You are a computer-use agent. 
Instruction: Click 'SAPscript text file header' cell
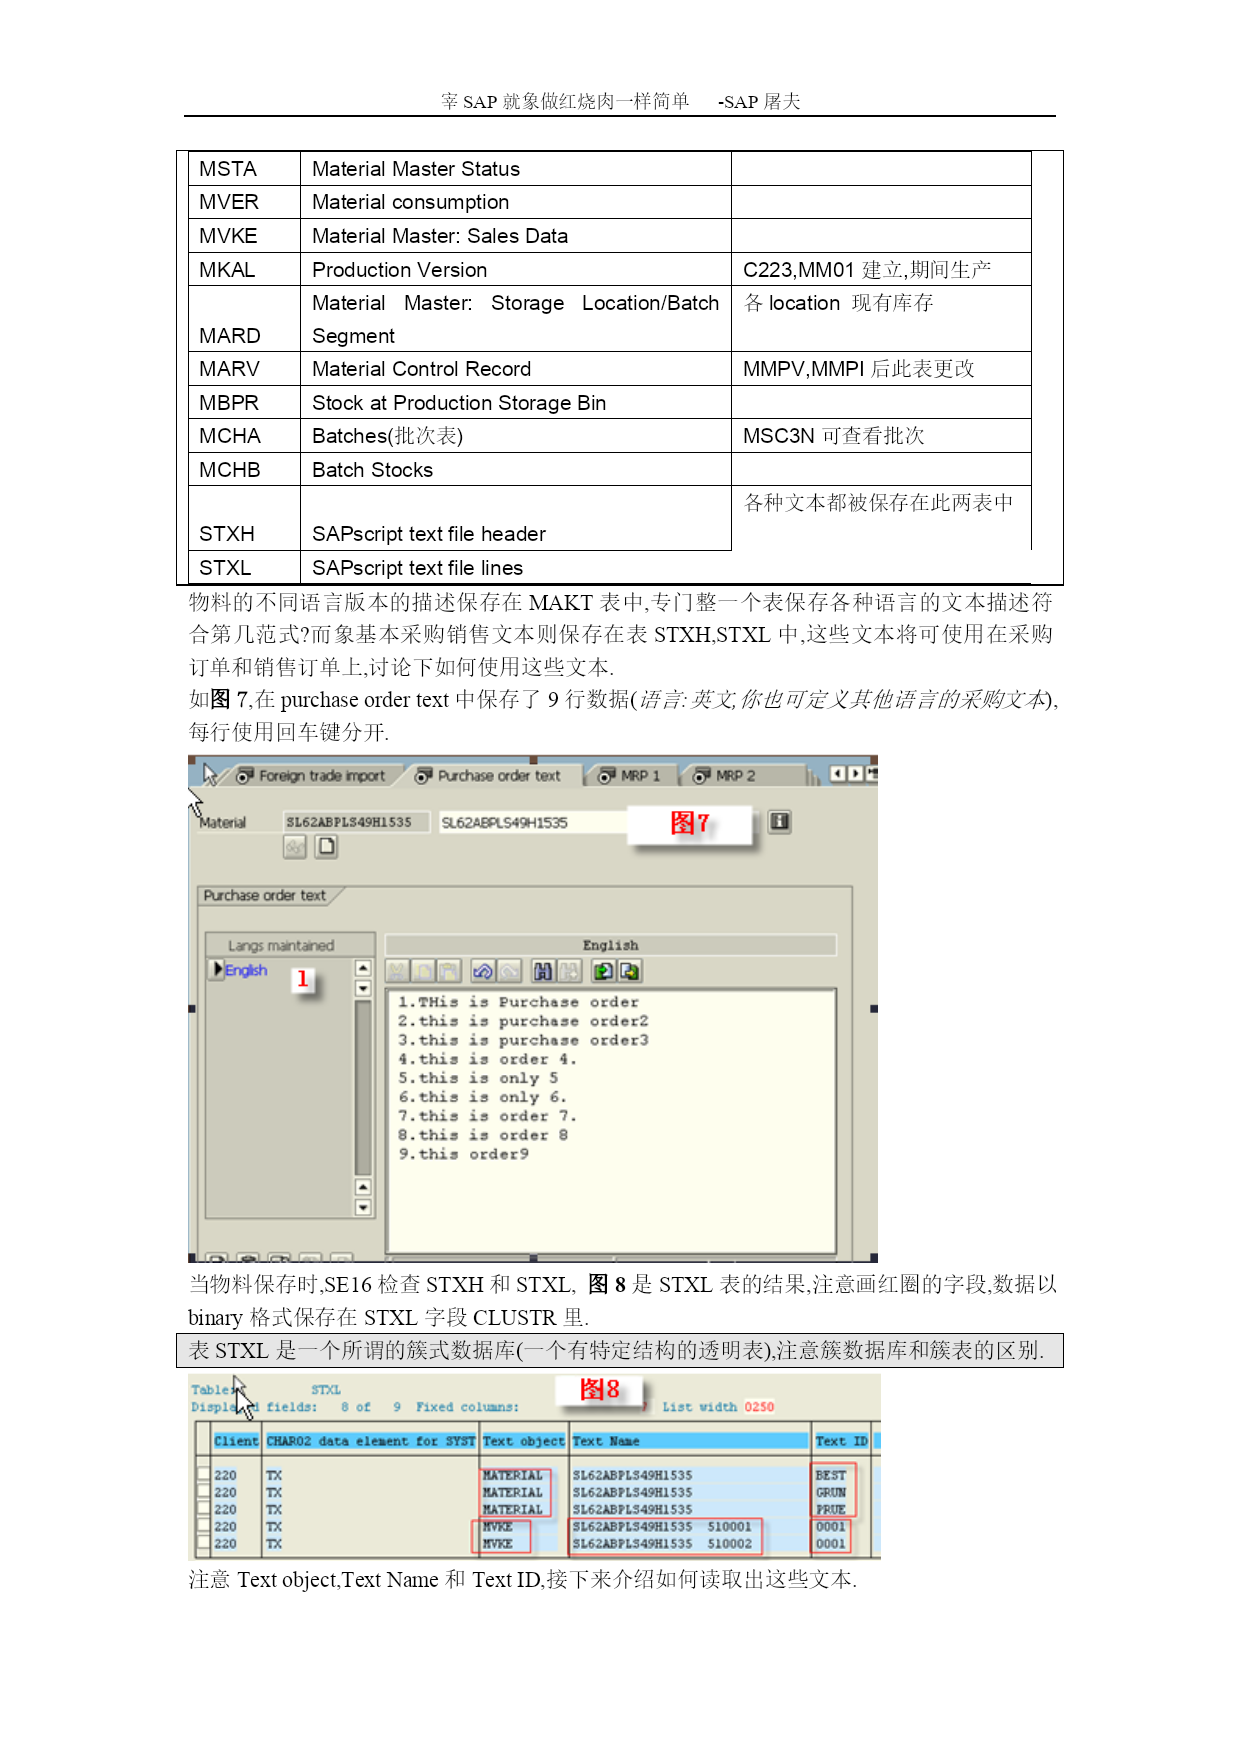[x=516, y=518]
